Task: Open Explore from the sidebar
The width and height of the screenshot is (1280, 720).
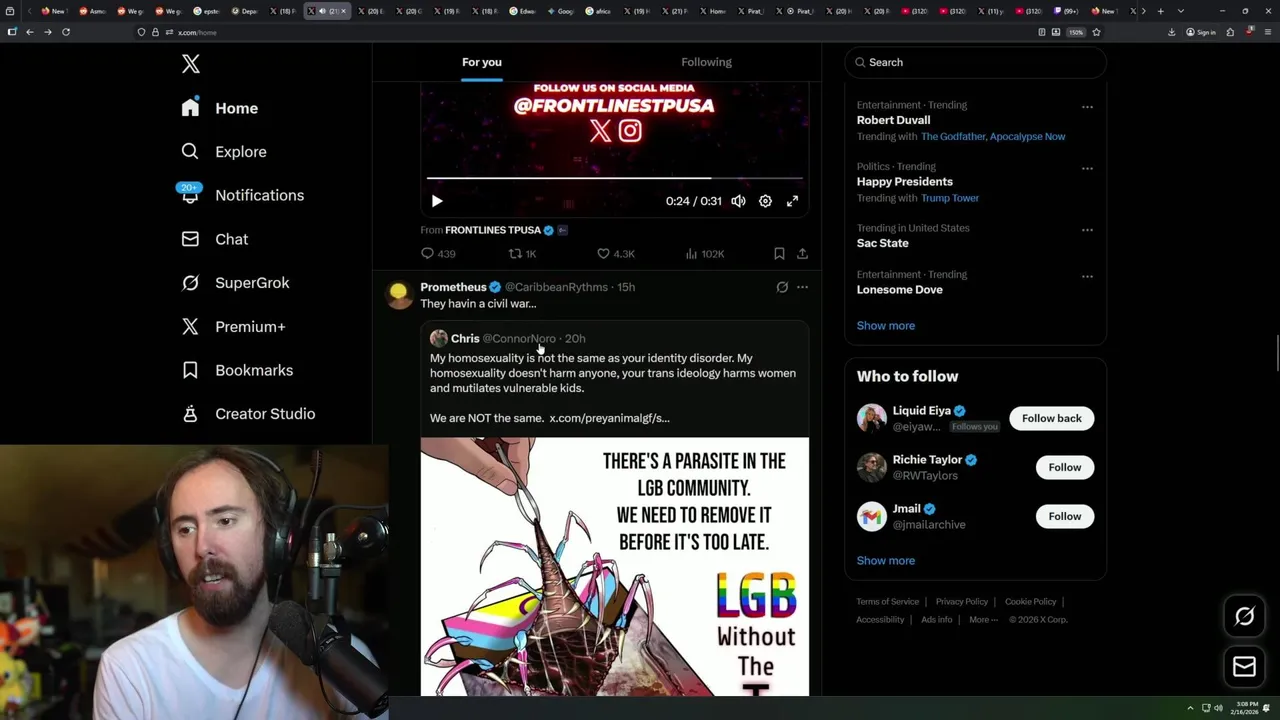Action: pos(224,152)
